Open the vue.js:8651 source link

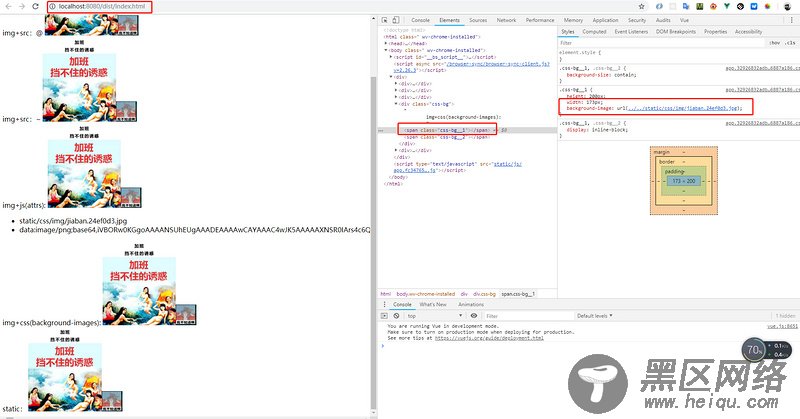coord(782,326)
